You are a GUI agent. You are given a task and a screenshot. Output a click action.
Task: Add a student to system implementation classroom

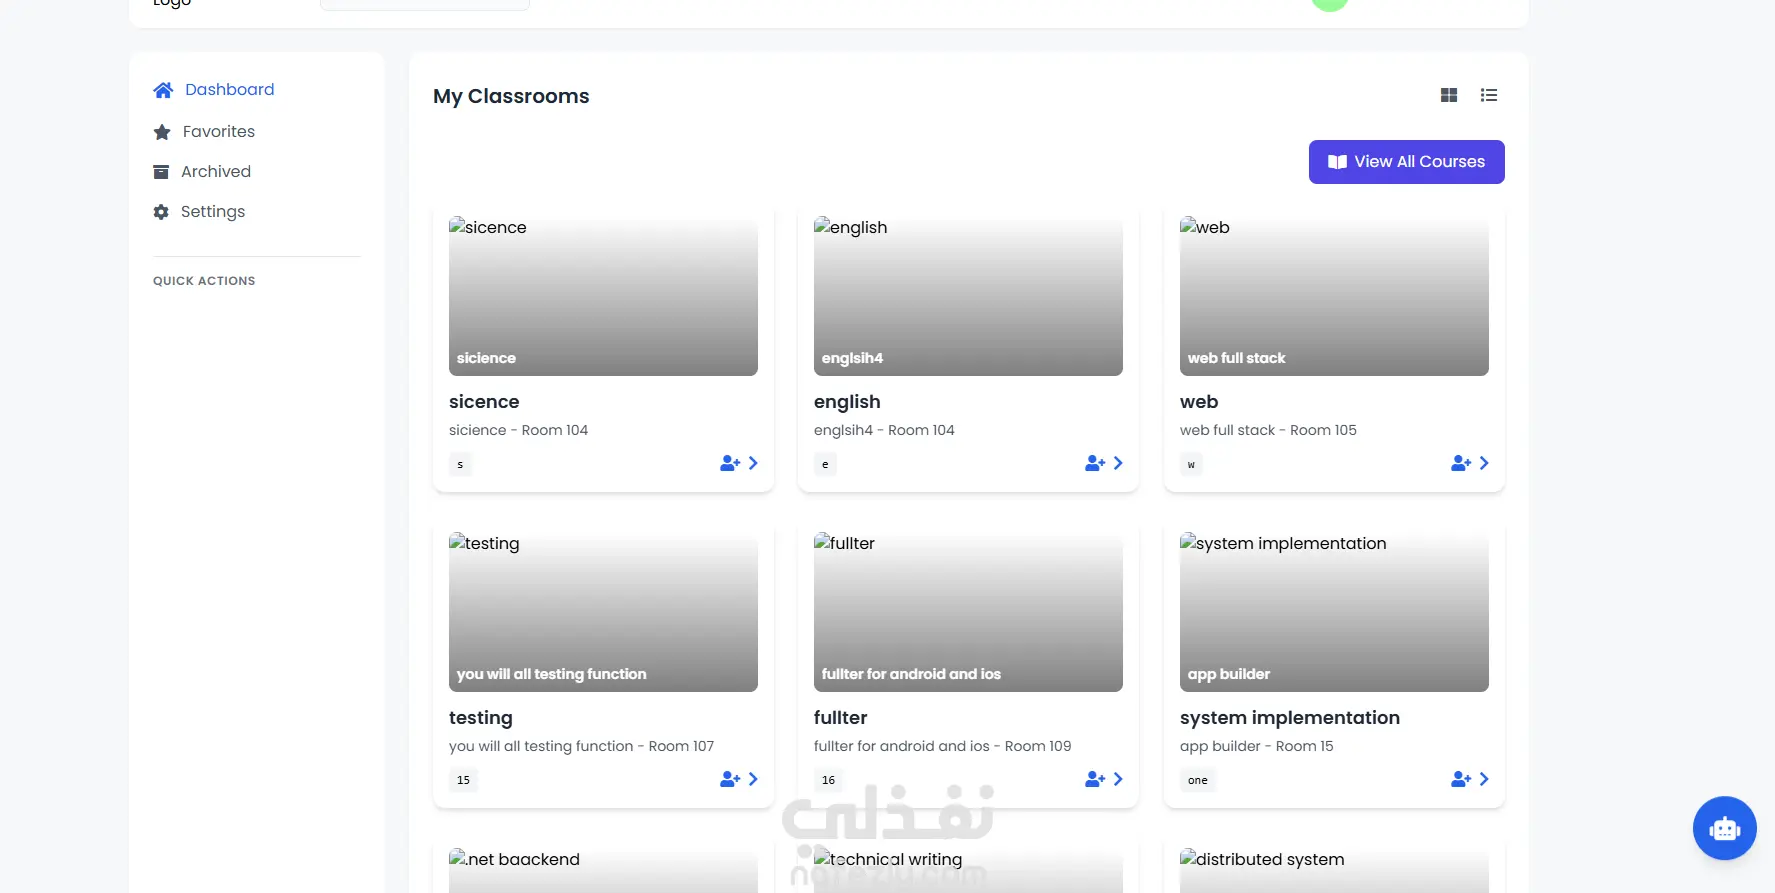pos(1461,779)
